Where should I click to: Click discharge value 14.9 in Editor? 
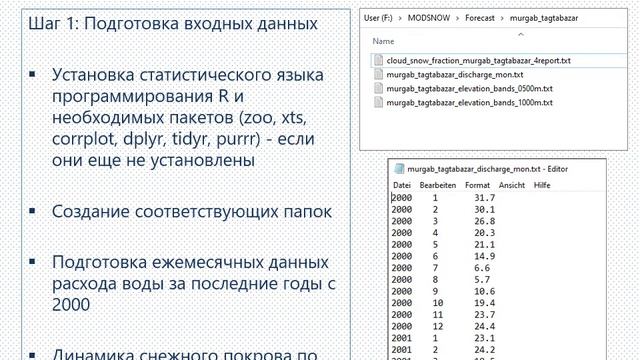point(484,256)
